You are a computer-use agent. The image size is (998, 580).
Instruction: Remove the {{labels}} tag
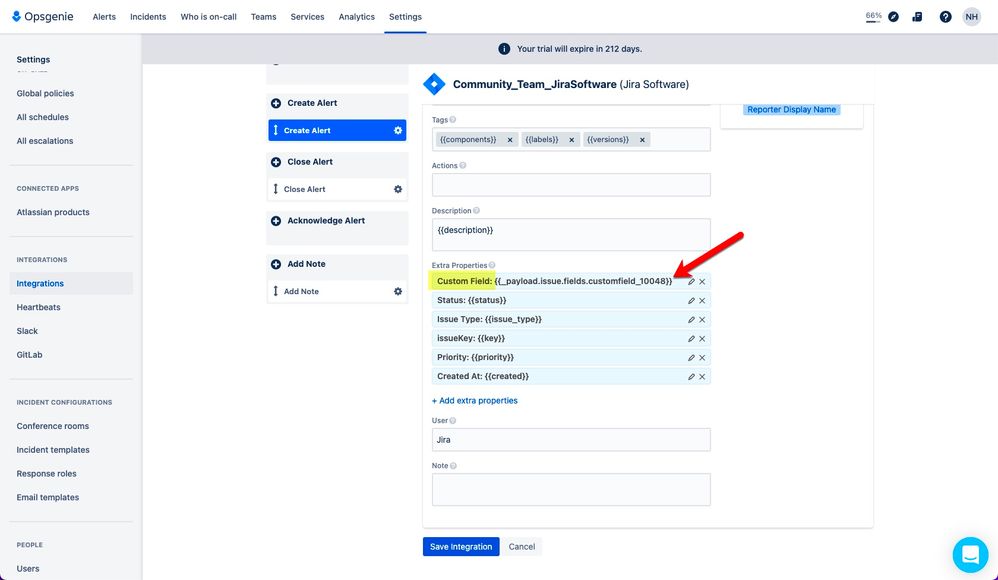pos(572,140)
